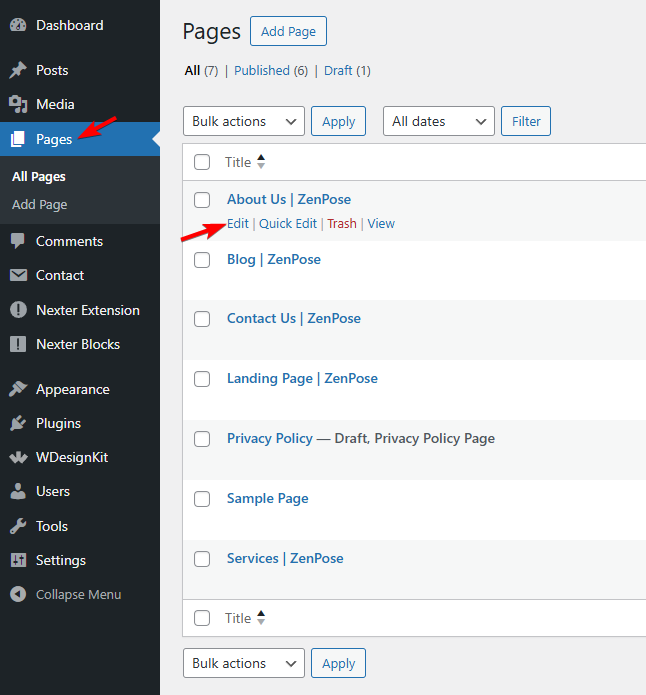
Task: Click Quick Edit under About Us
Action: [288, 223]
